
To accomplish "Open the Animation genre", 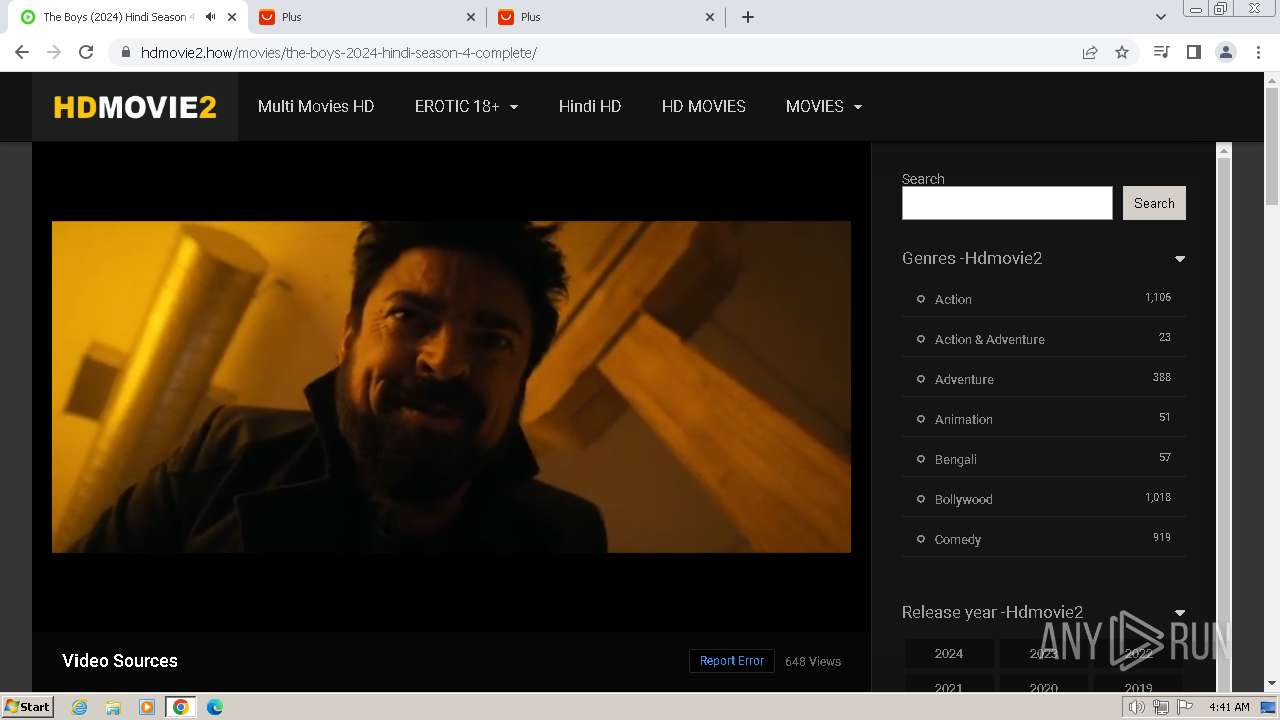I will click(964, 419).
